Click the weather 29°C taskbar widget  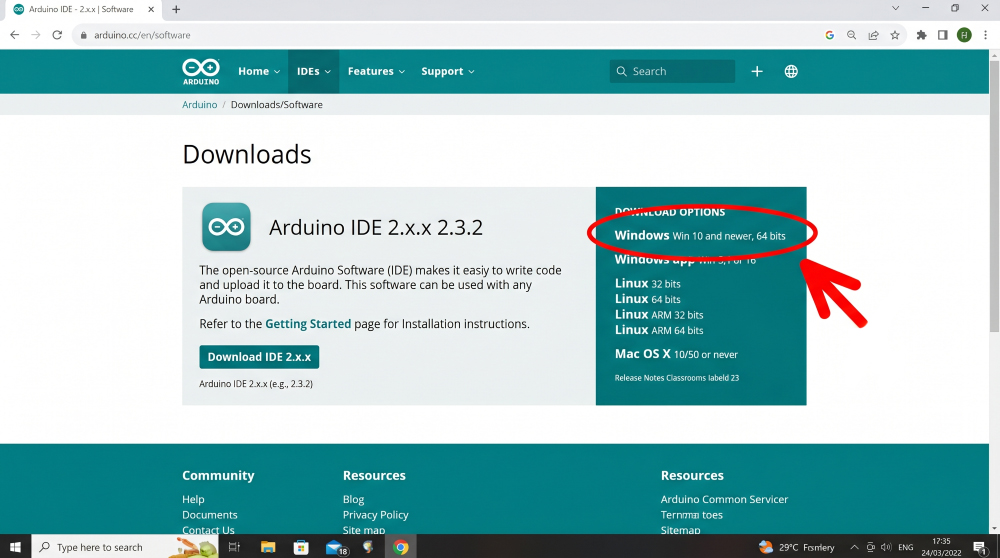click(x=797, y=547)
